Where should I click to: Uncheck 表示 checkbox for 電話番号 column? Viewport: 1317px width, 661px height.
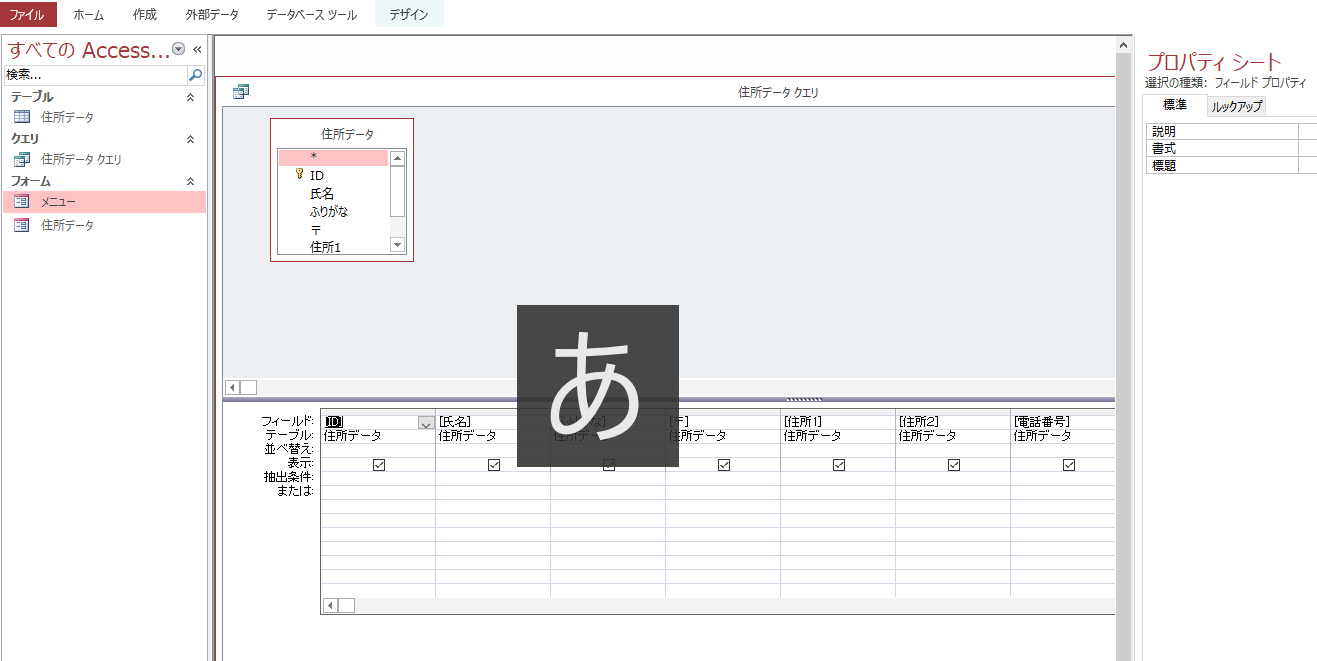coord(1069,465)
